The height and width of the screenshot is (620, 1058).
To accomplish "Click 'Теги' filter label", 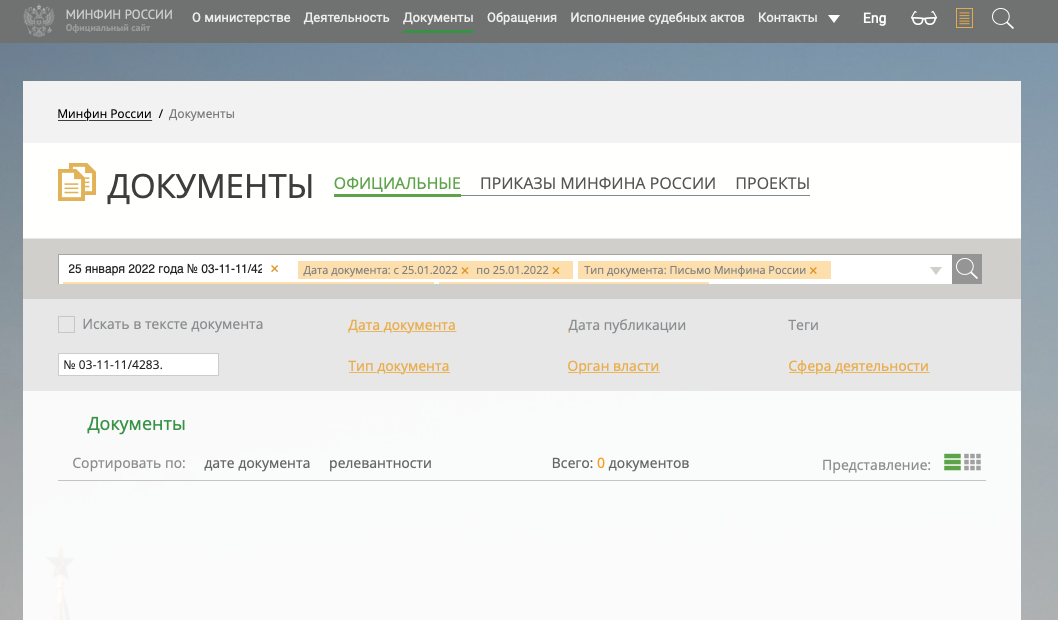I will [x=803, y=325].
